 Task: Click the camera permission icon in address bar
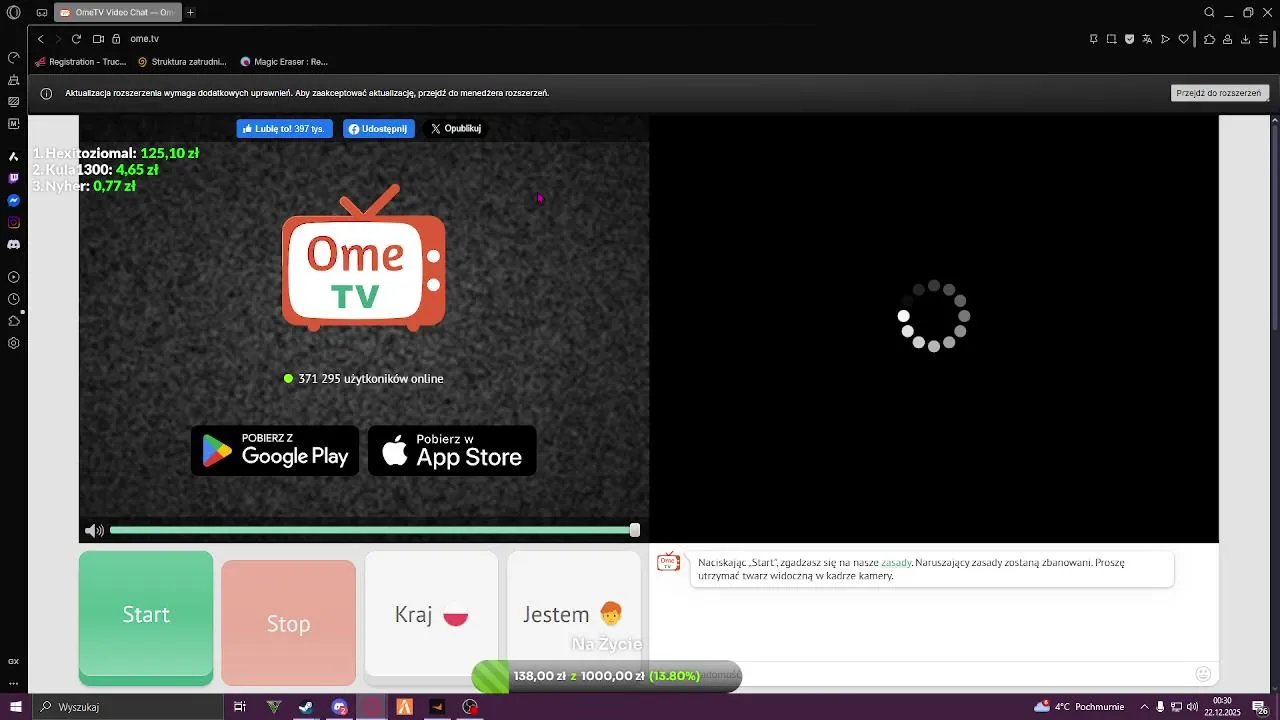(98, 39)
